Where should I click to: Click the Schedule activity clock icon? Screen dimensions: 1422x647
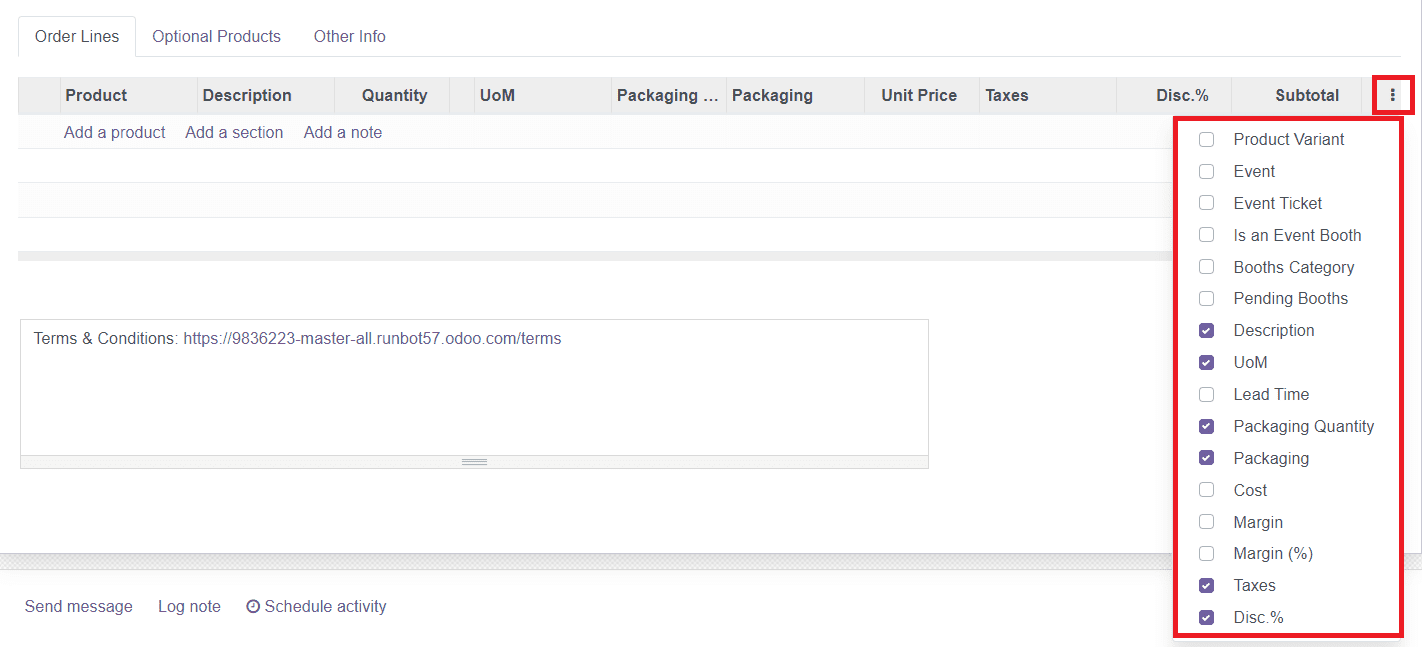pos(252,606)
